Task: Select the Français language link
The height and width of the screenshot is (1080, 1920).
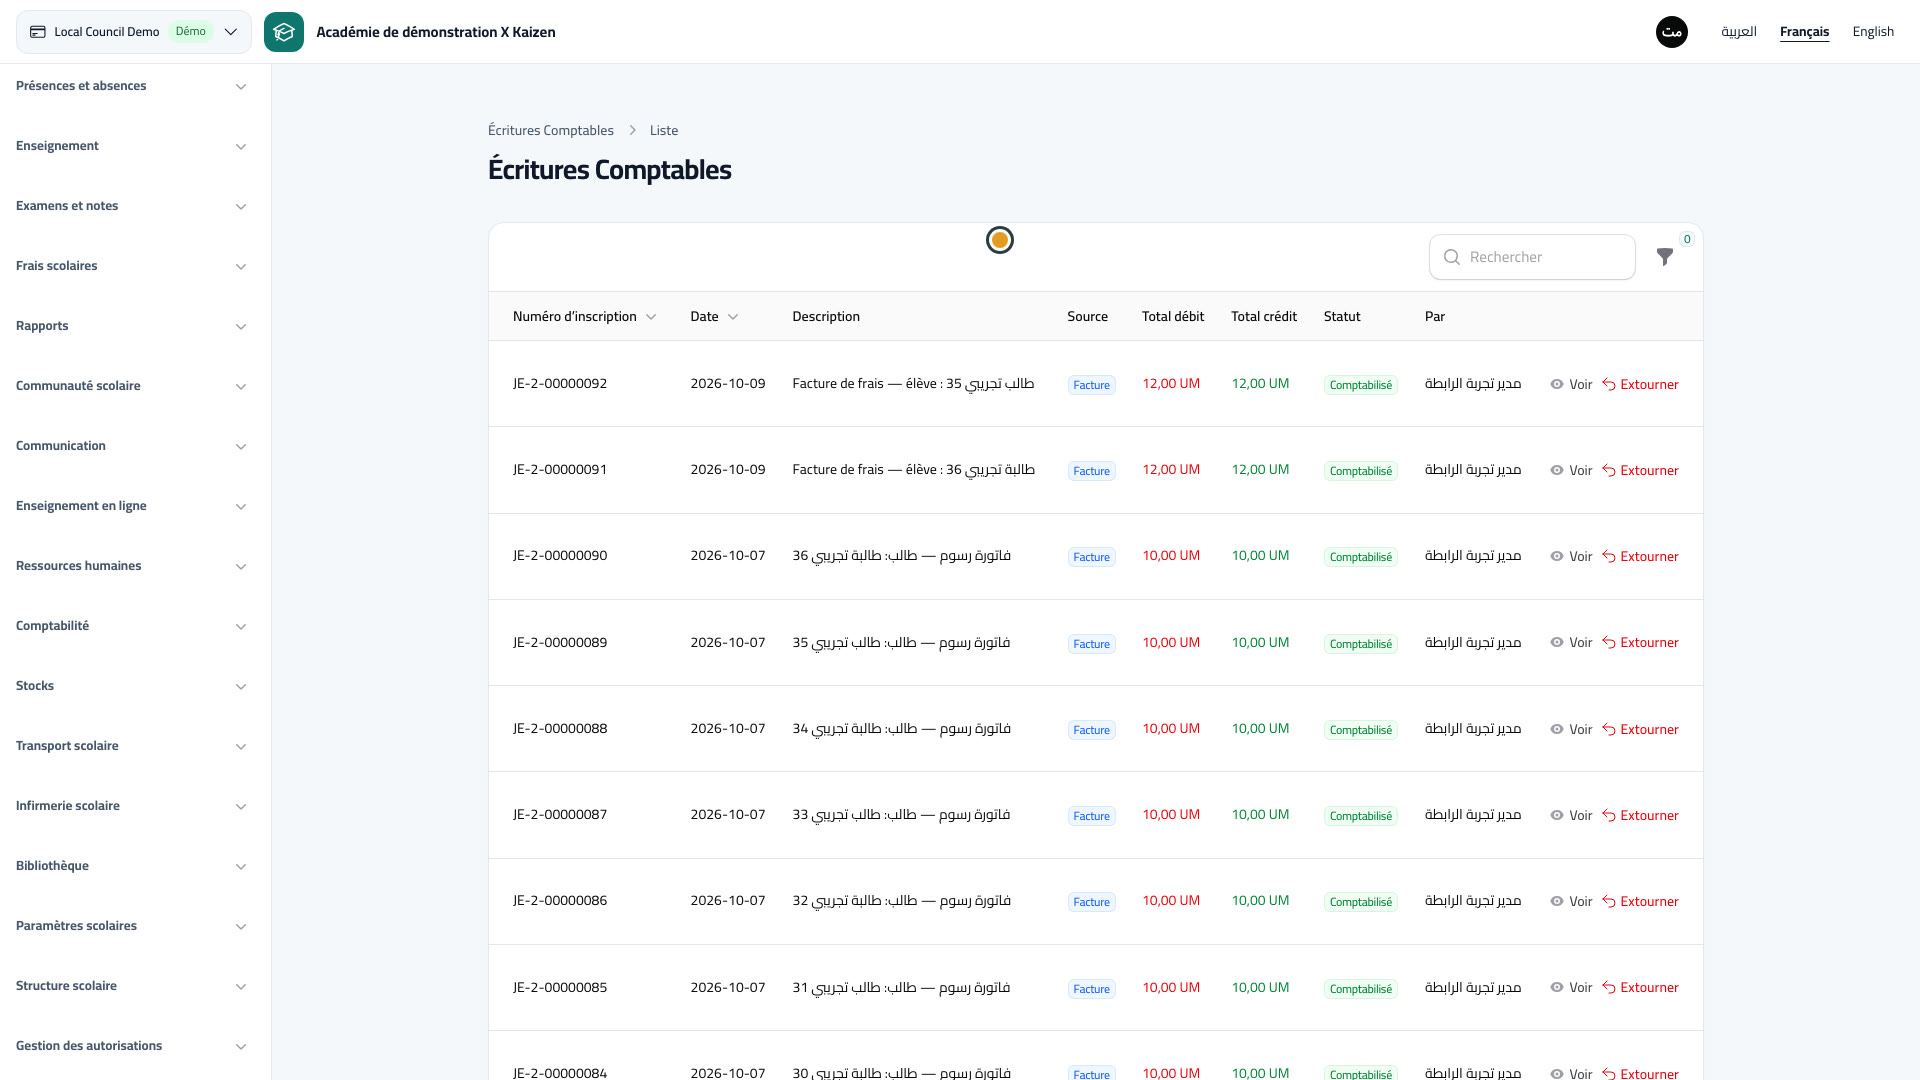Action: (1804, 32)
